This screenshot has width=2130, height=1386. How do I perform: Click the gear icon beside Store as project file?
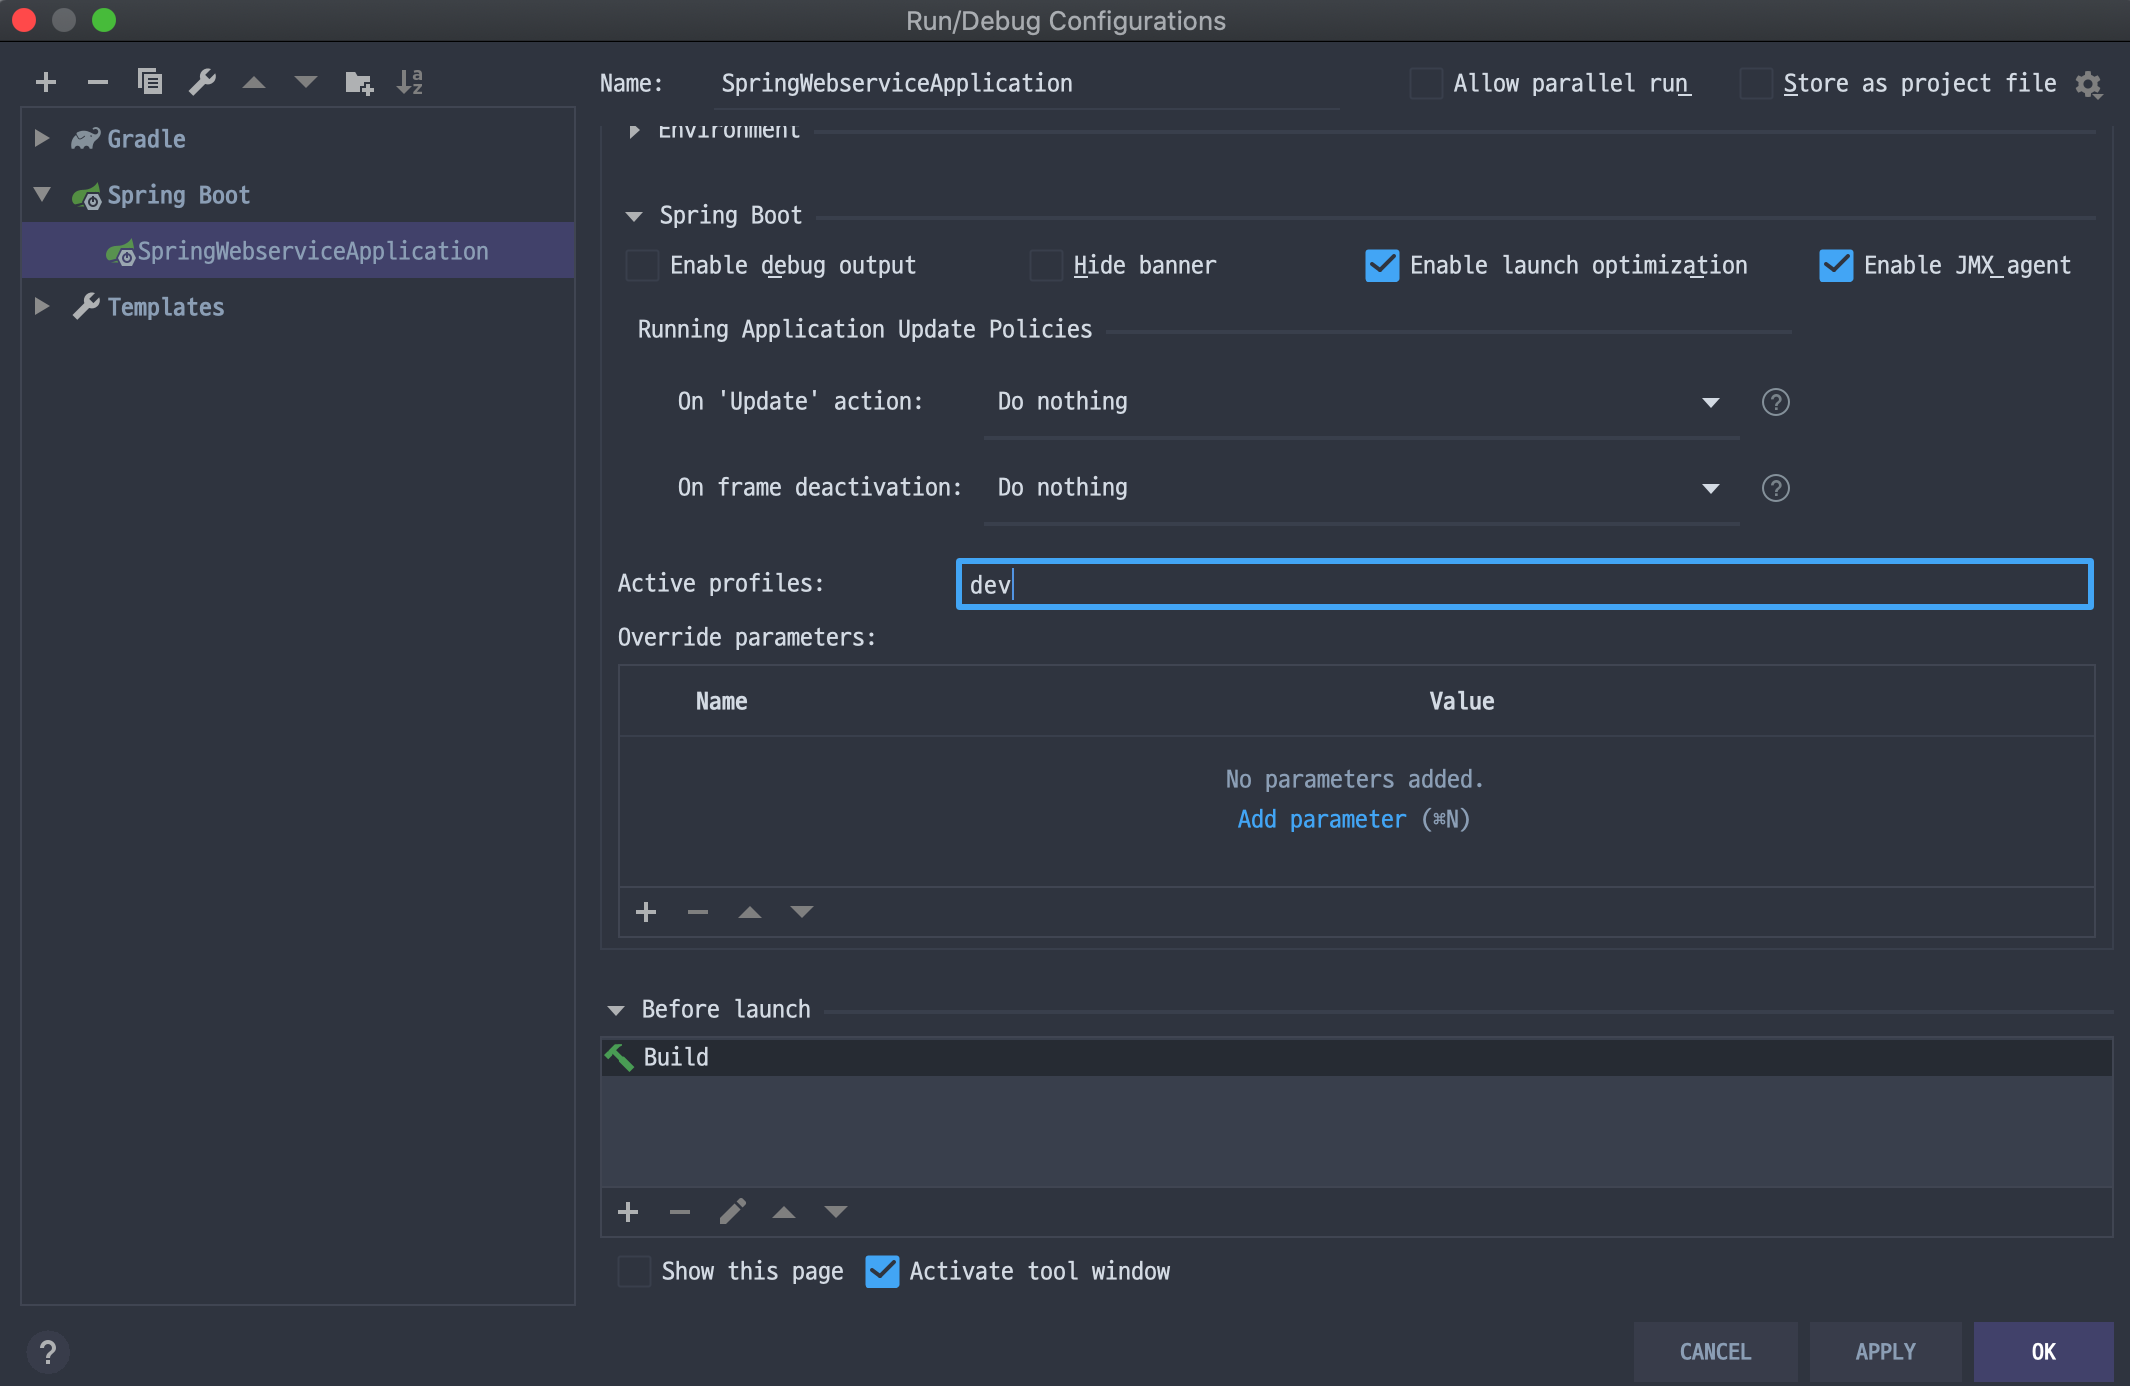pos(2088,84)
